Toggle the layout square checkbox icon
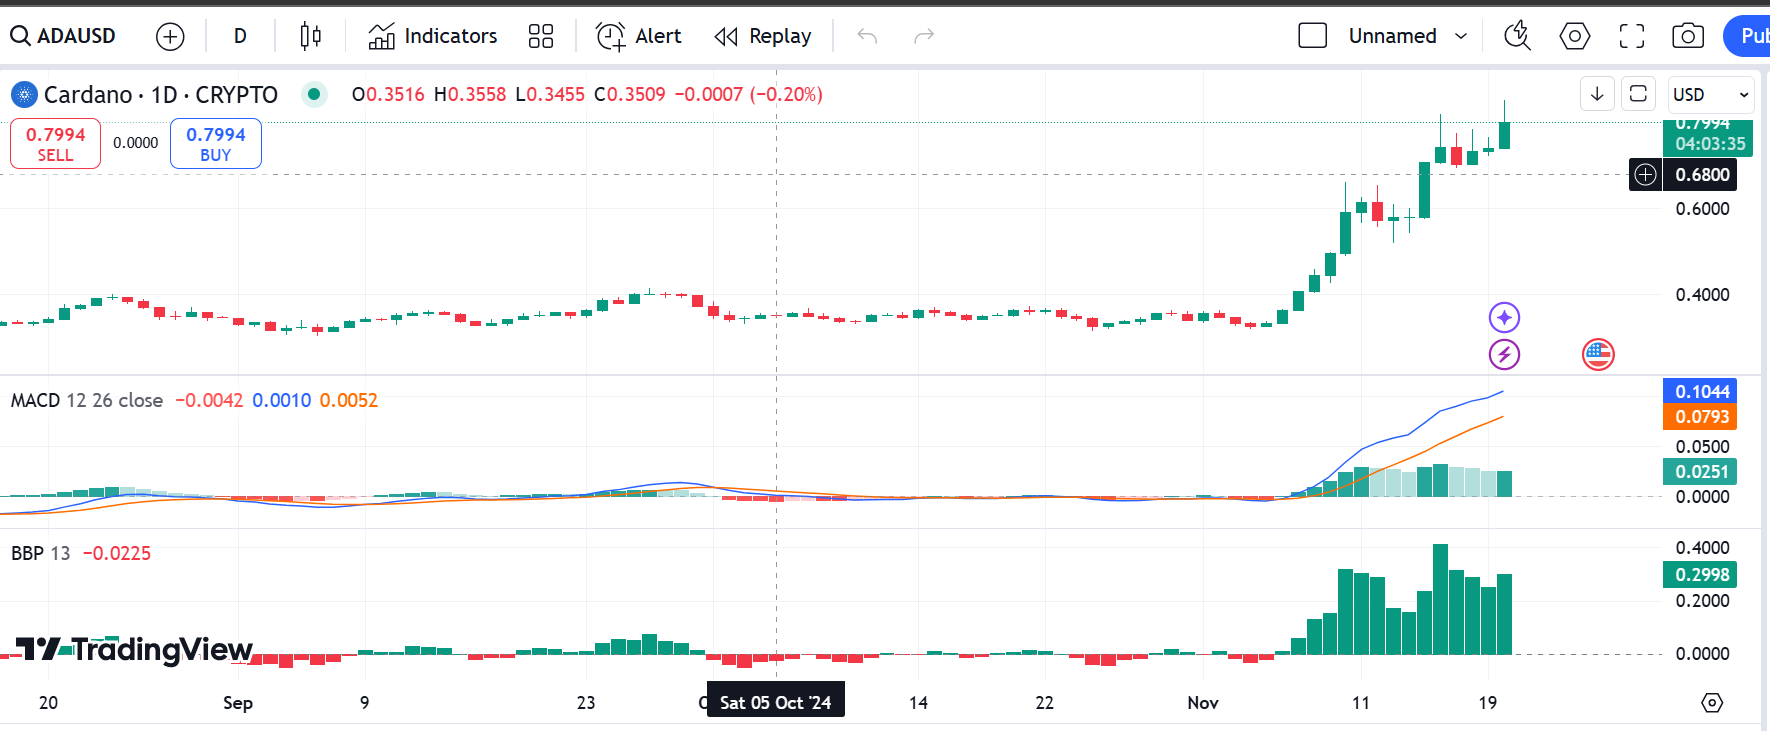Image resolution: width=1770 pixels, height=731 pixels. [x=1312, y=36]
